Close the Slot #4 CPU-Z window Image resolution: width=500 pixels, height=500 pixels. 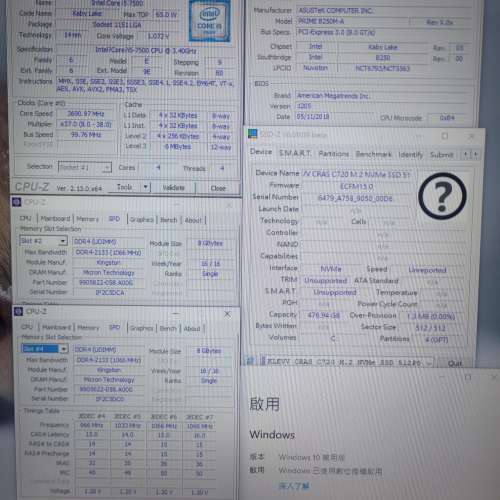pos(227,314)
